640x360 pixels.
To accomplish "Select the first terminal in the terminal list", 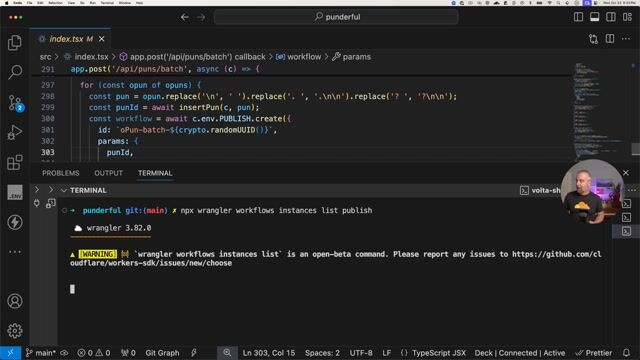I will pos(627,204).
